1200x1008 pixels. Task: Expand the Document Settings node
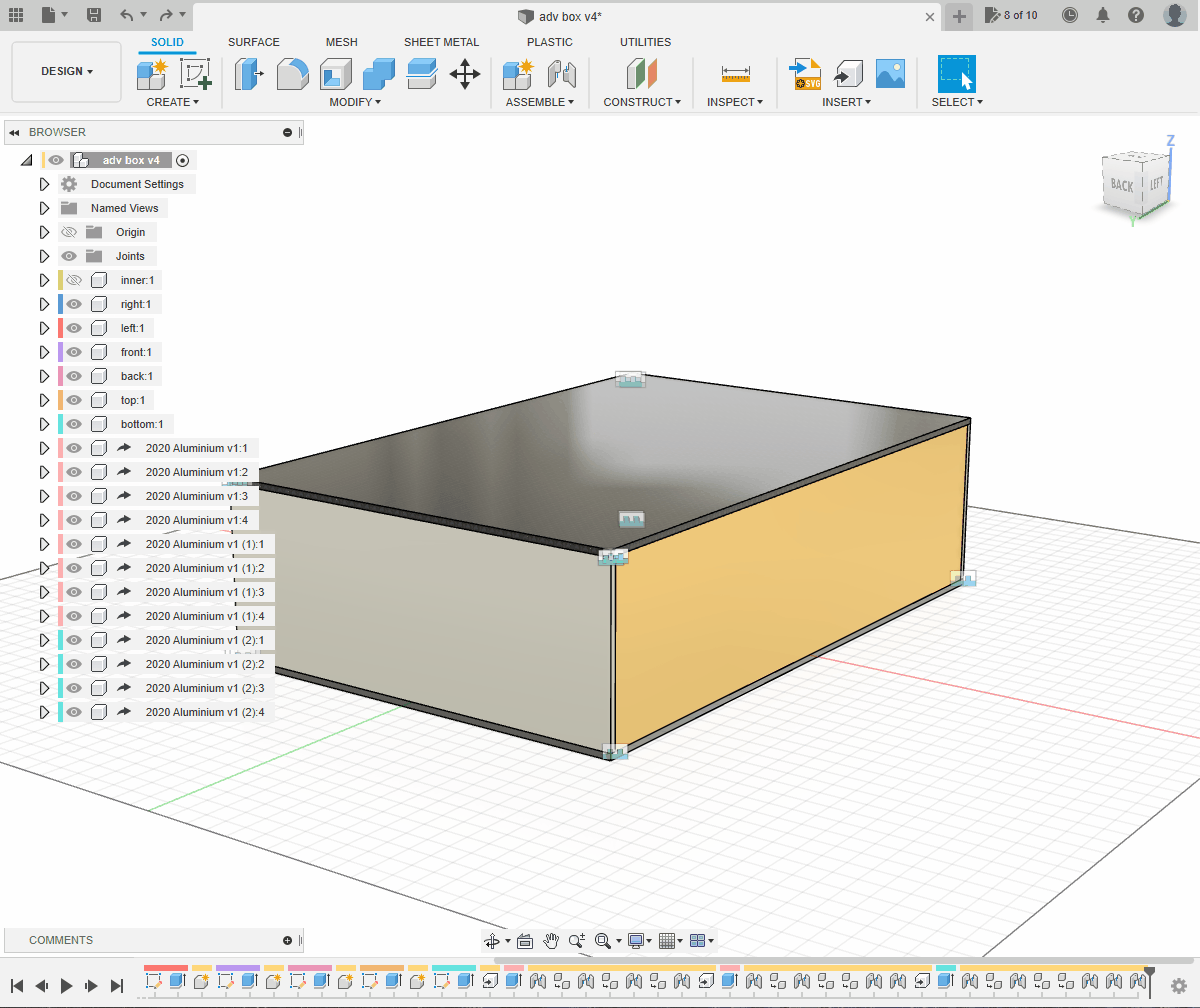pyautogui.click(x=44, y=184)
